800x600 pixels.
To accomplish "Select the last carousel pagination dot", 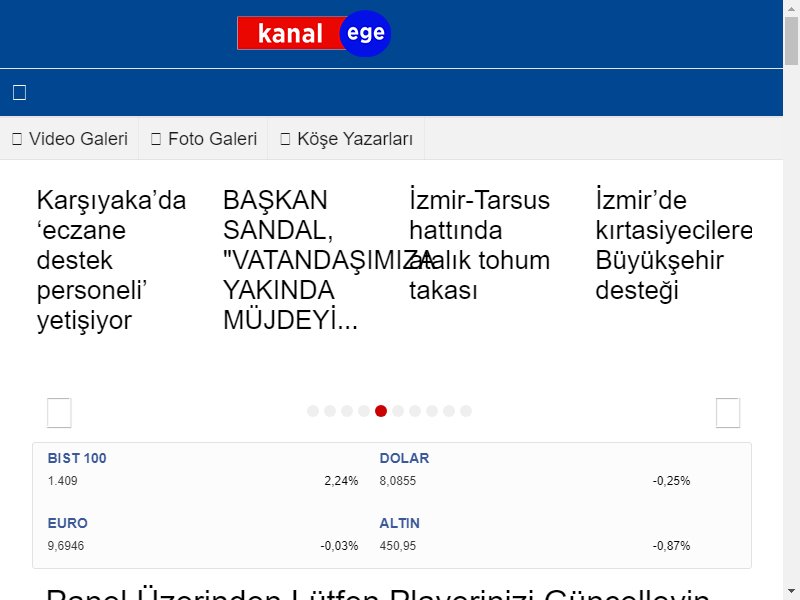I will coord(466,411).
